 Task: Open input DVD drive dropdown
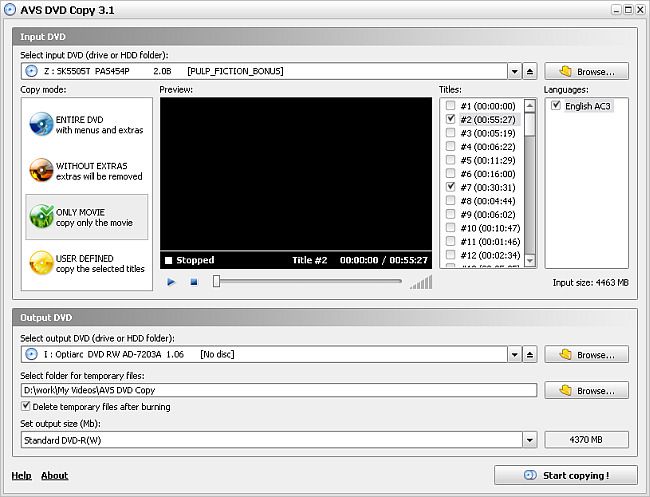pos(514,71)
